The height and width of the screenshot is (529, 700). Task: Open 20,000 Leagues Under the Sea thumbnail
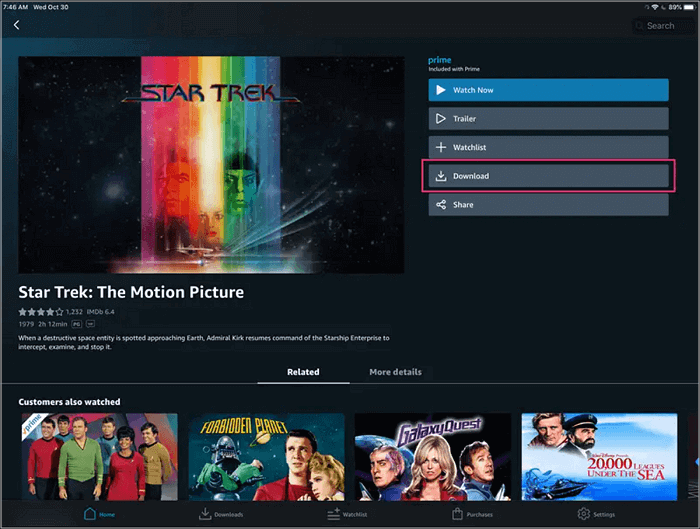click(599, 457)
